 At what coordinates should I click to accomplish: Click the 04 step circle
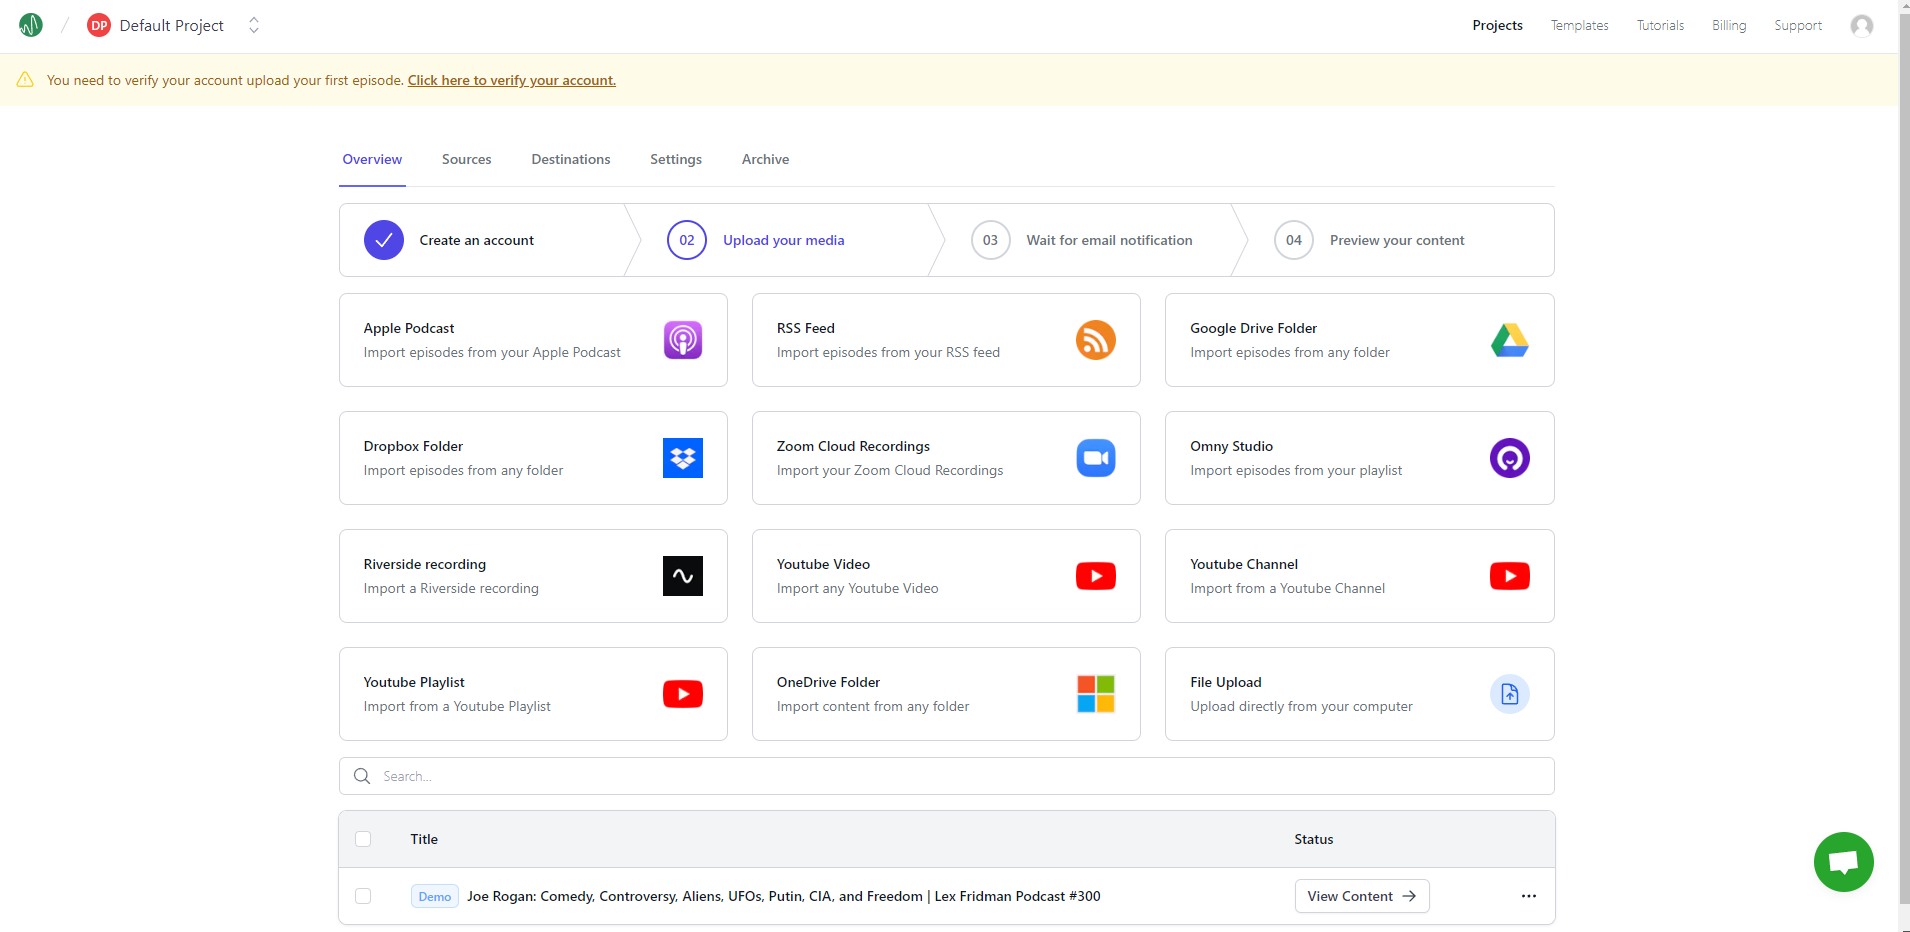point(1294,240)
